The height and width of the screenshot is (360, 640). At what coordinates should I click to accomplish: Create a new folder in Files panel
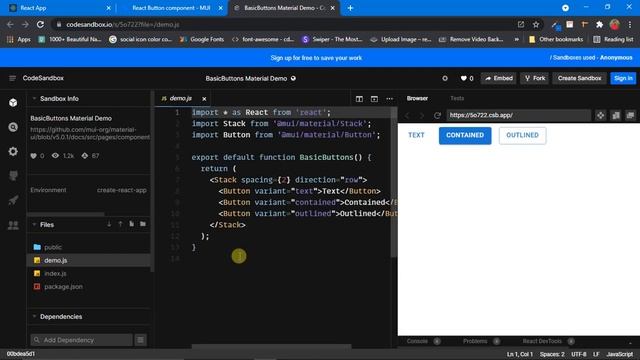coord(143,224)
